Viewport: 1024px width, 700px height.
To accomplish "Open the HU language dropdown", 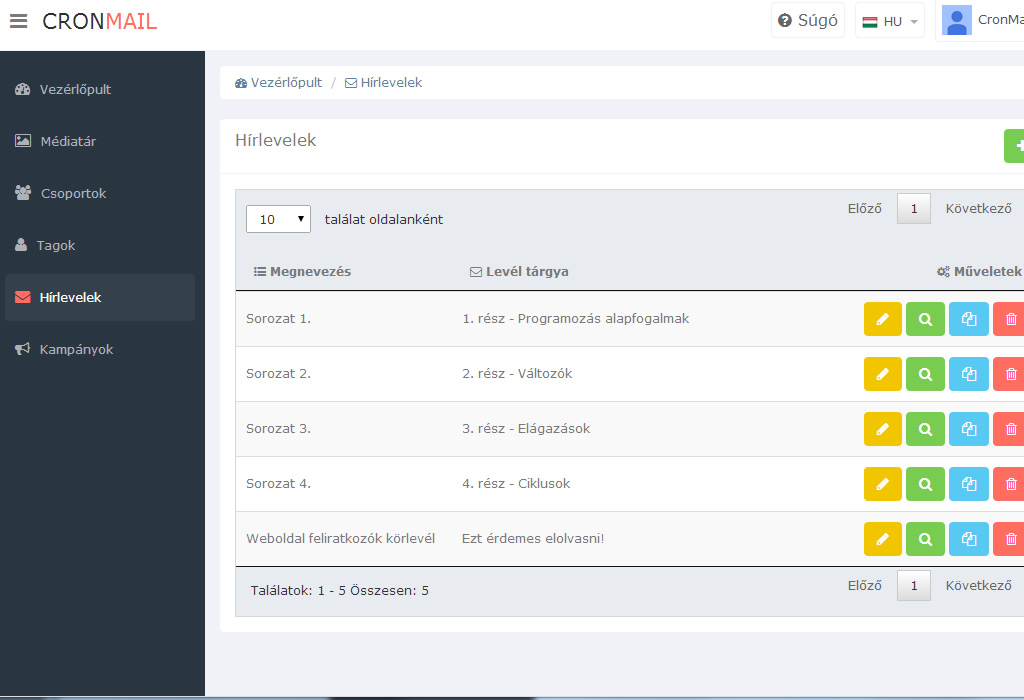I will [889, 22].
